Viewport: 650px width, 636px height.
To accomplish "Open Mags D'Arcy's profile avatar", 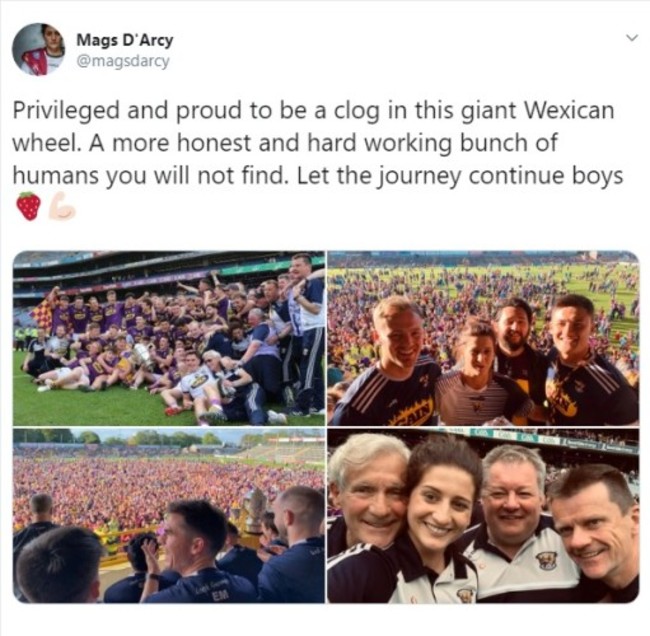I will coord(39,49).
